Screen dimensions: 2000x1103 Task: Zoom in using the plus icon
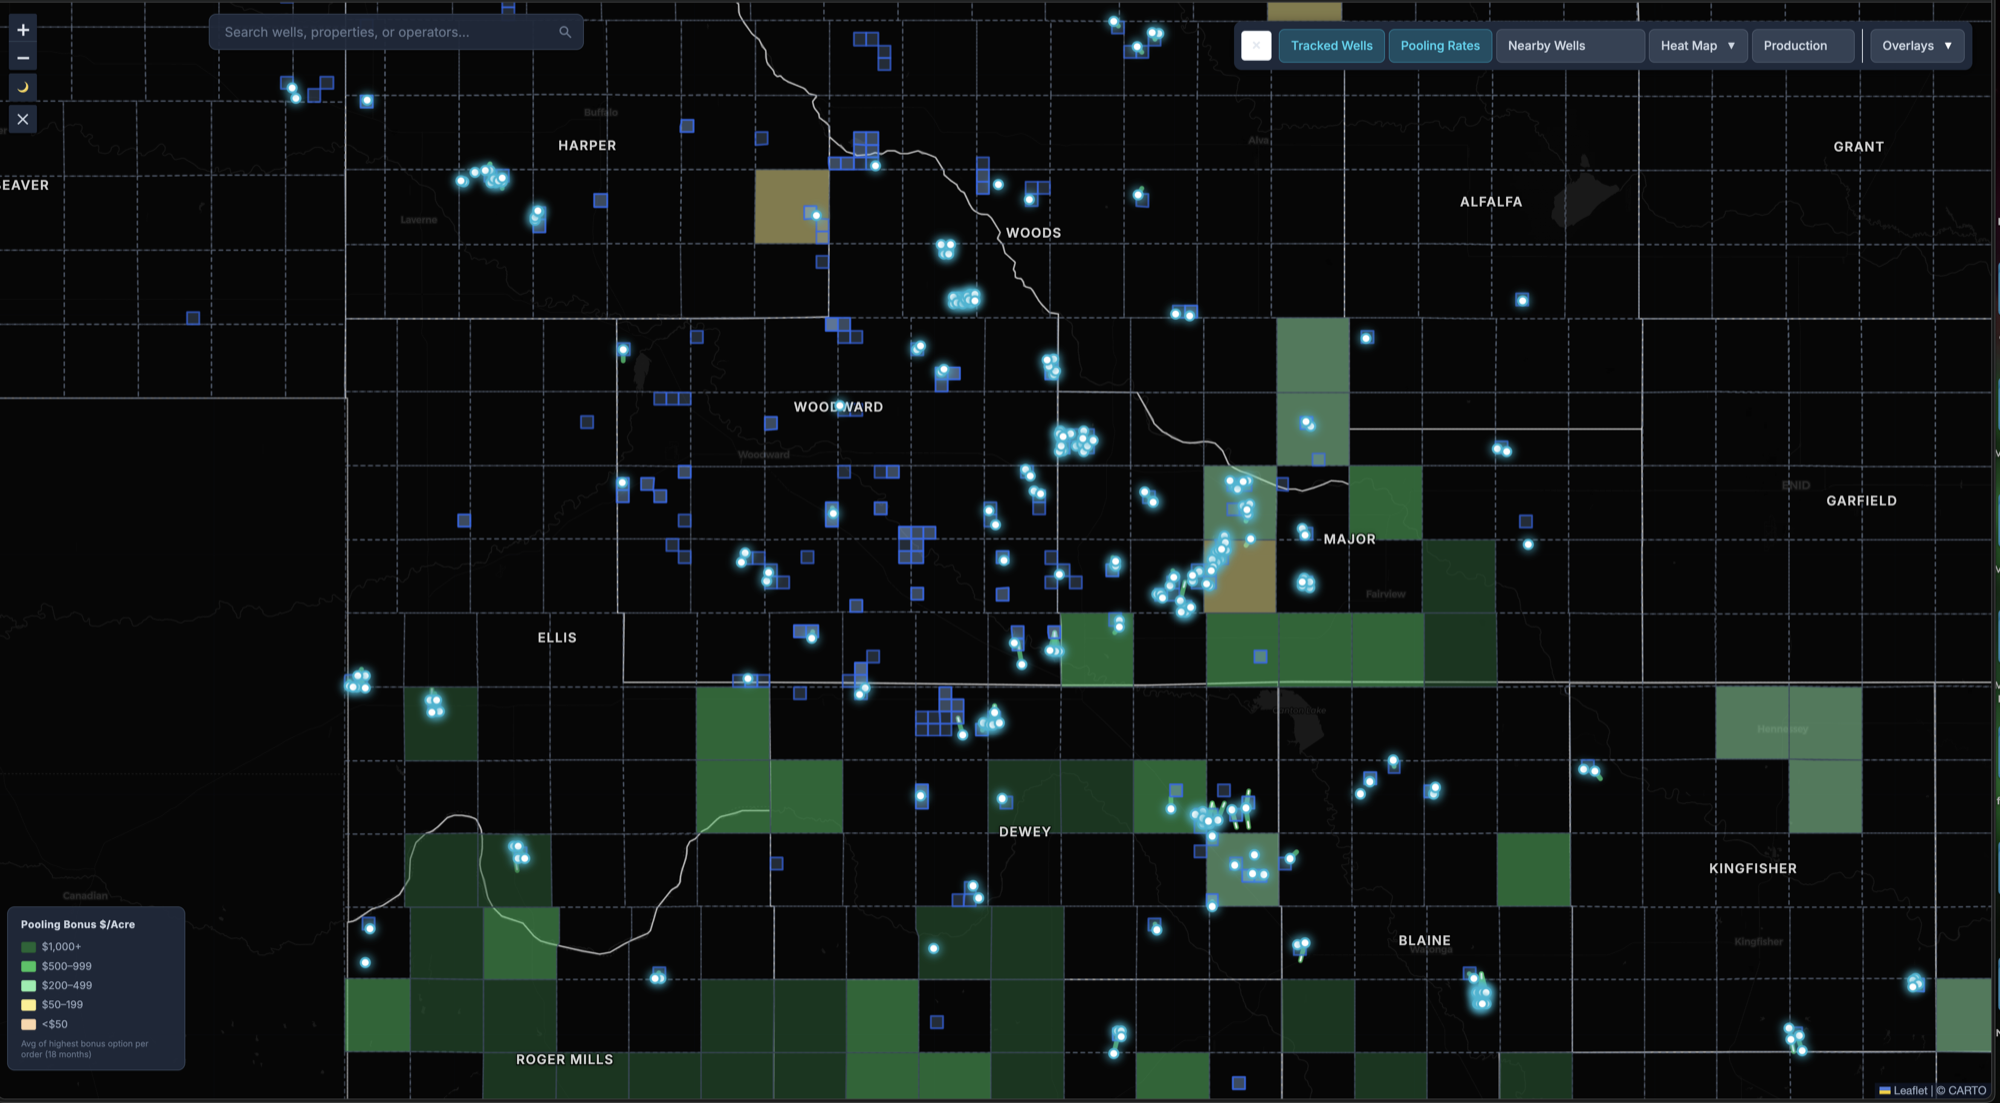point(22,29)
